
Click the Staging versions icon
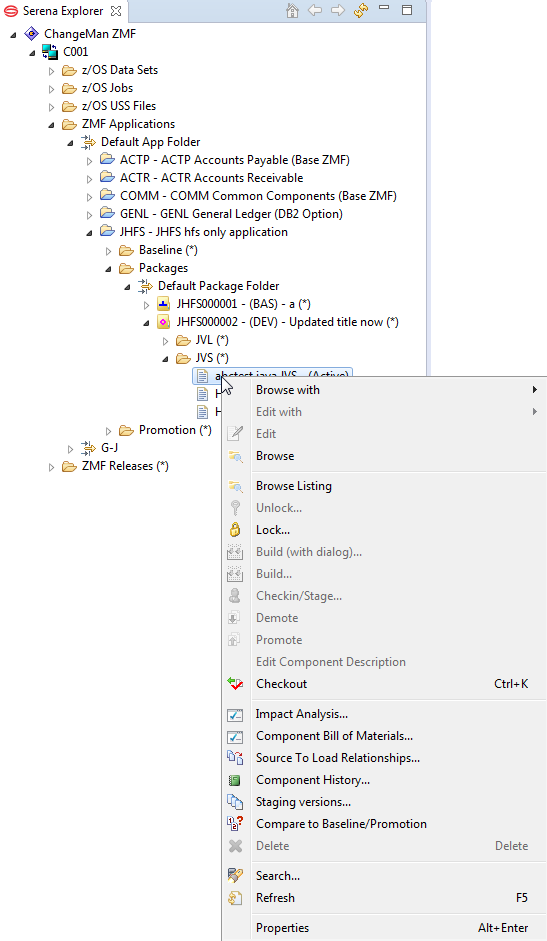pyautogui.click(x=235, y=802)
